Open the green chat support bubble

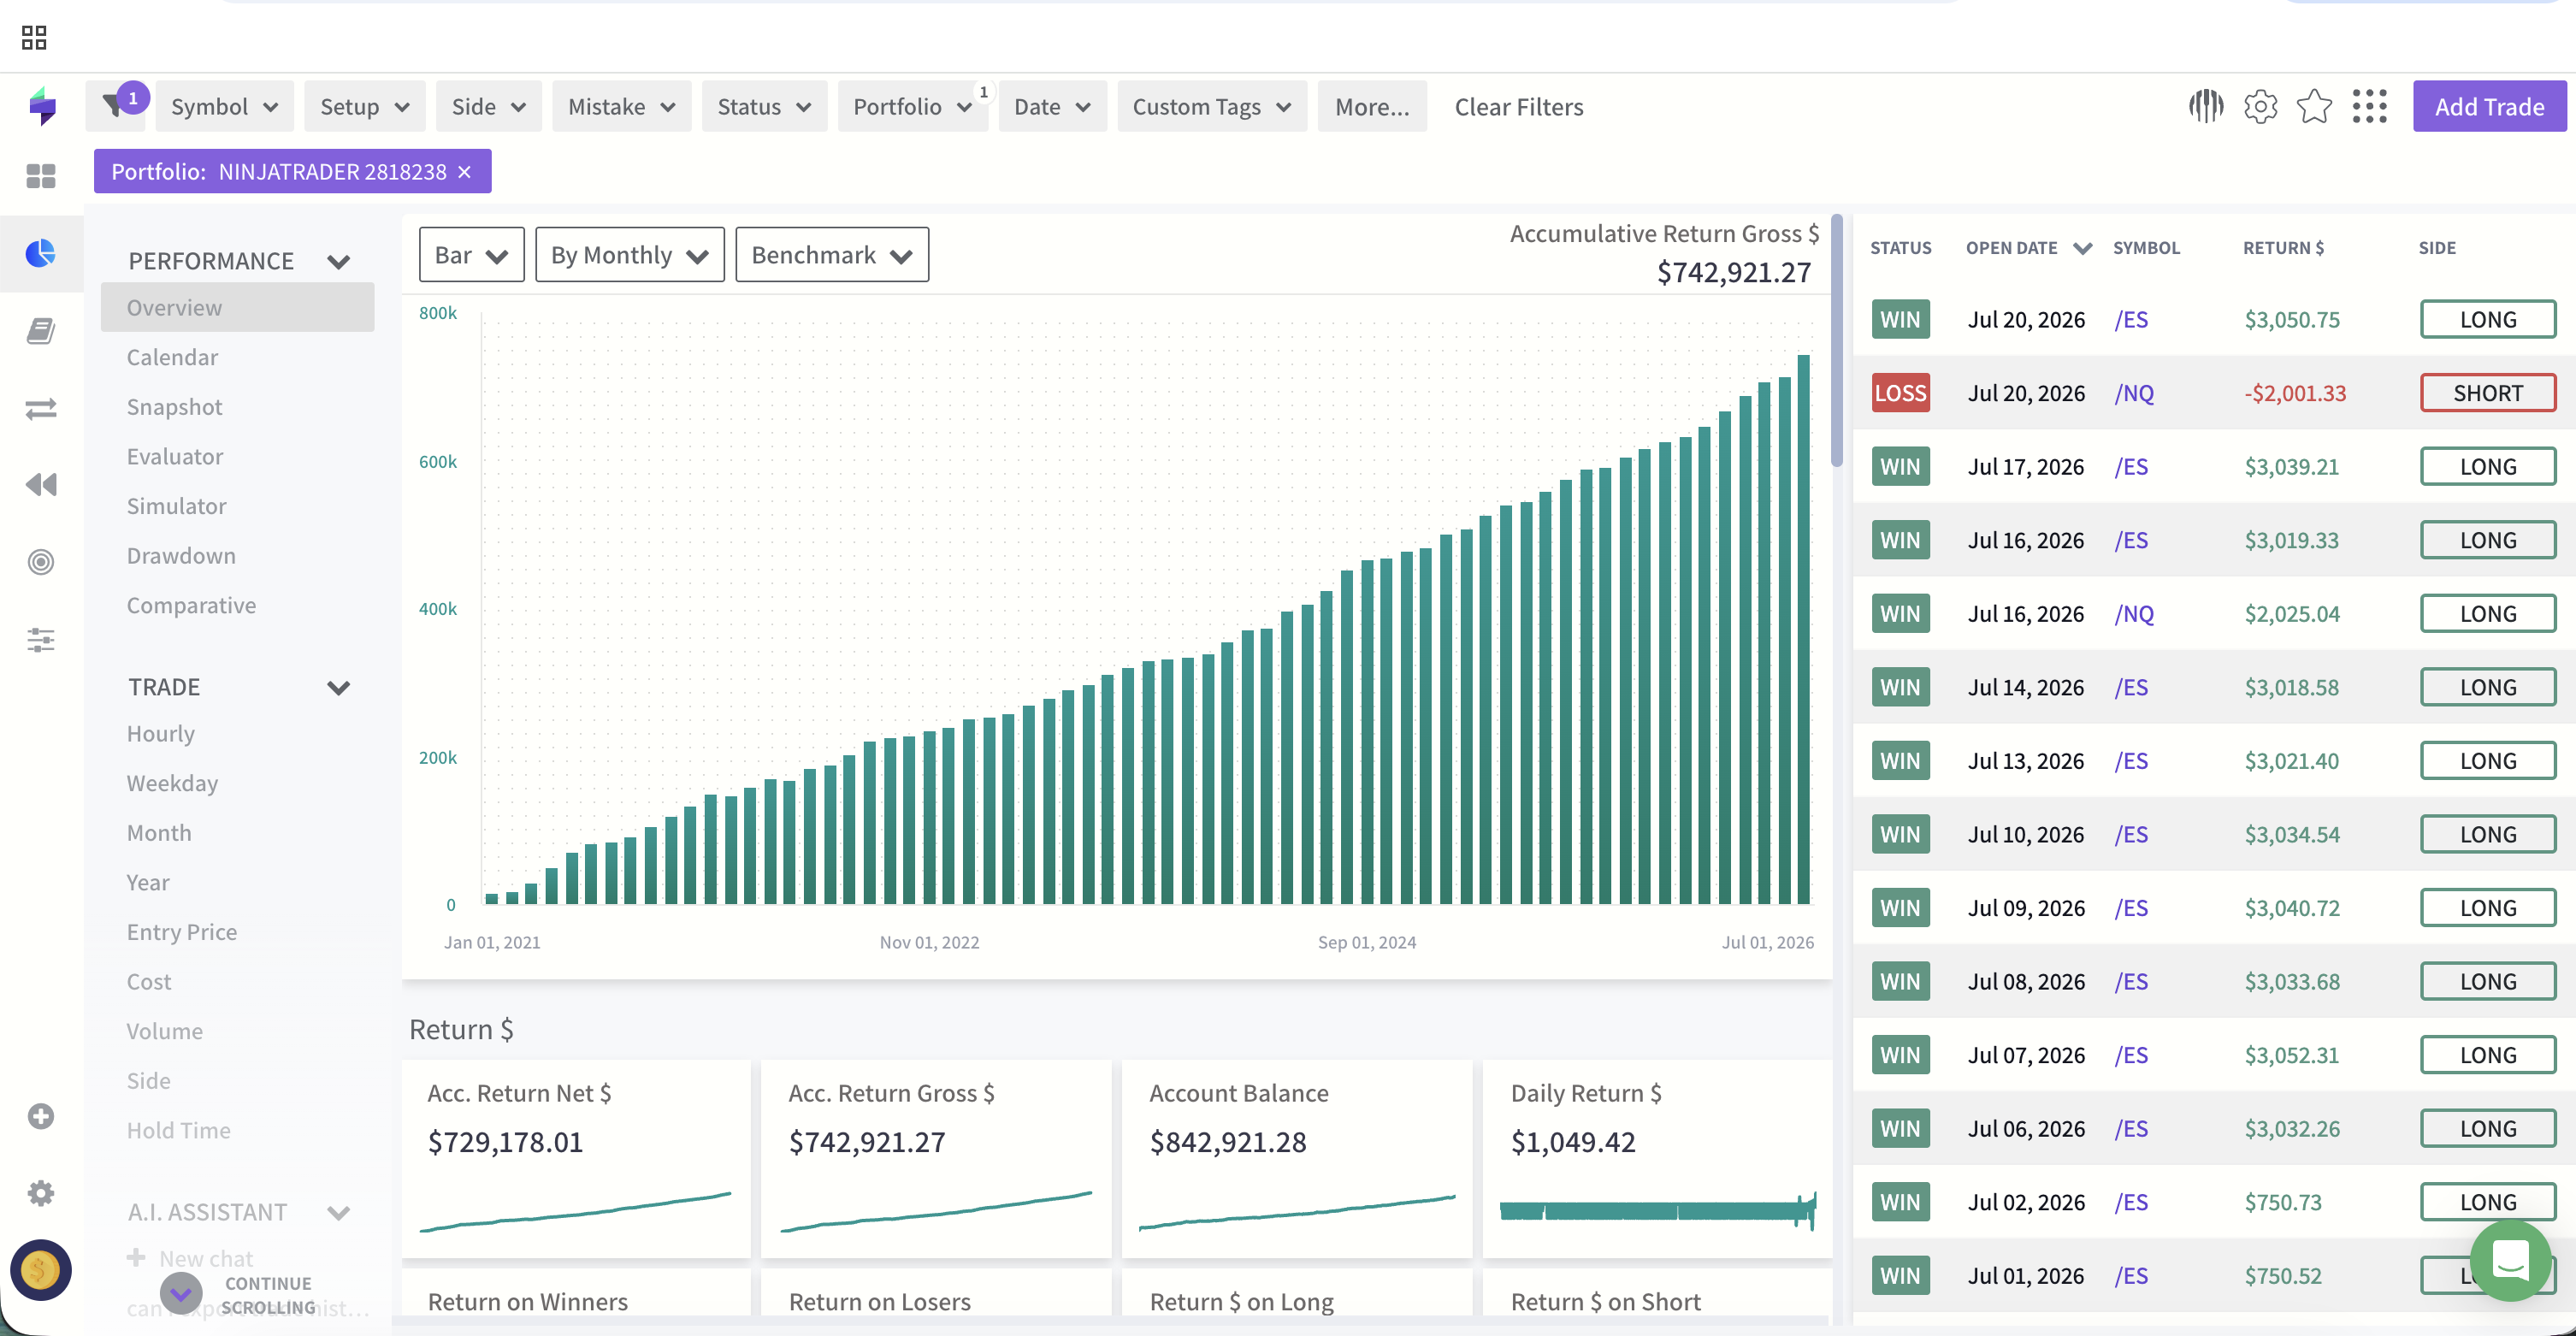2510,1260
